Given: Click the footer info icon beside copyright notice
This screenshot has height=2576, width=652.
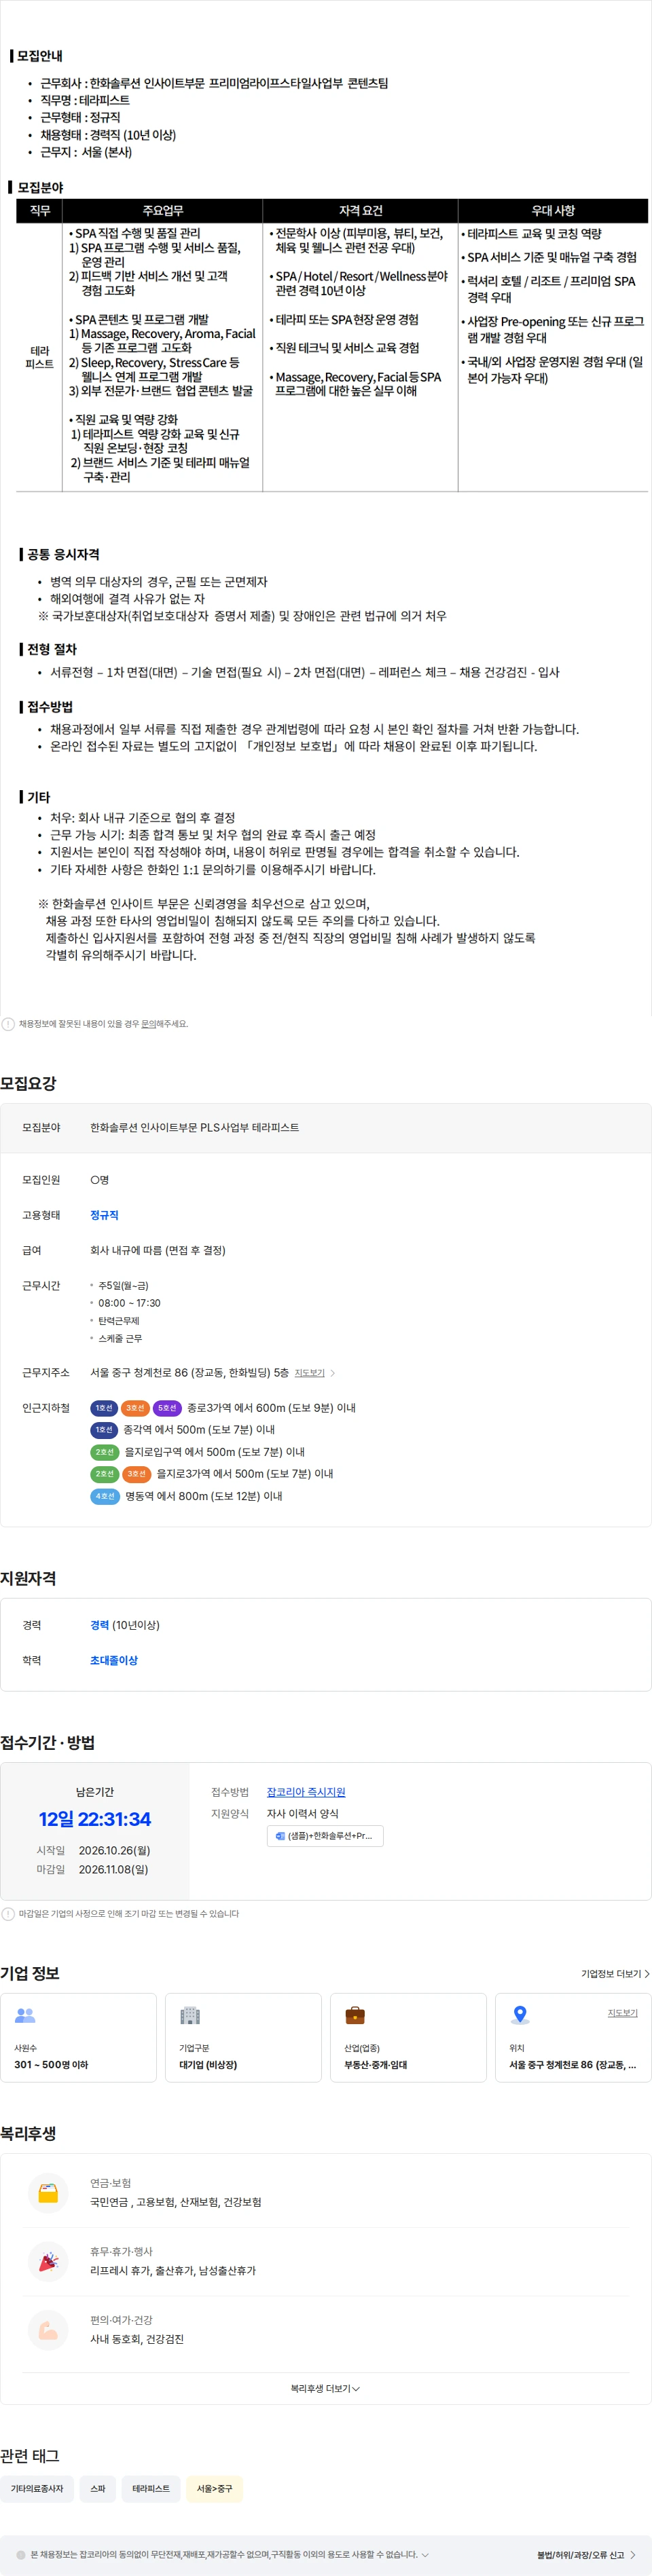Looking at the screenshot, I should tap(21, 2555).
